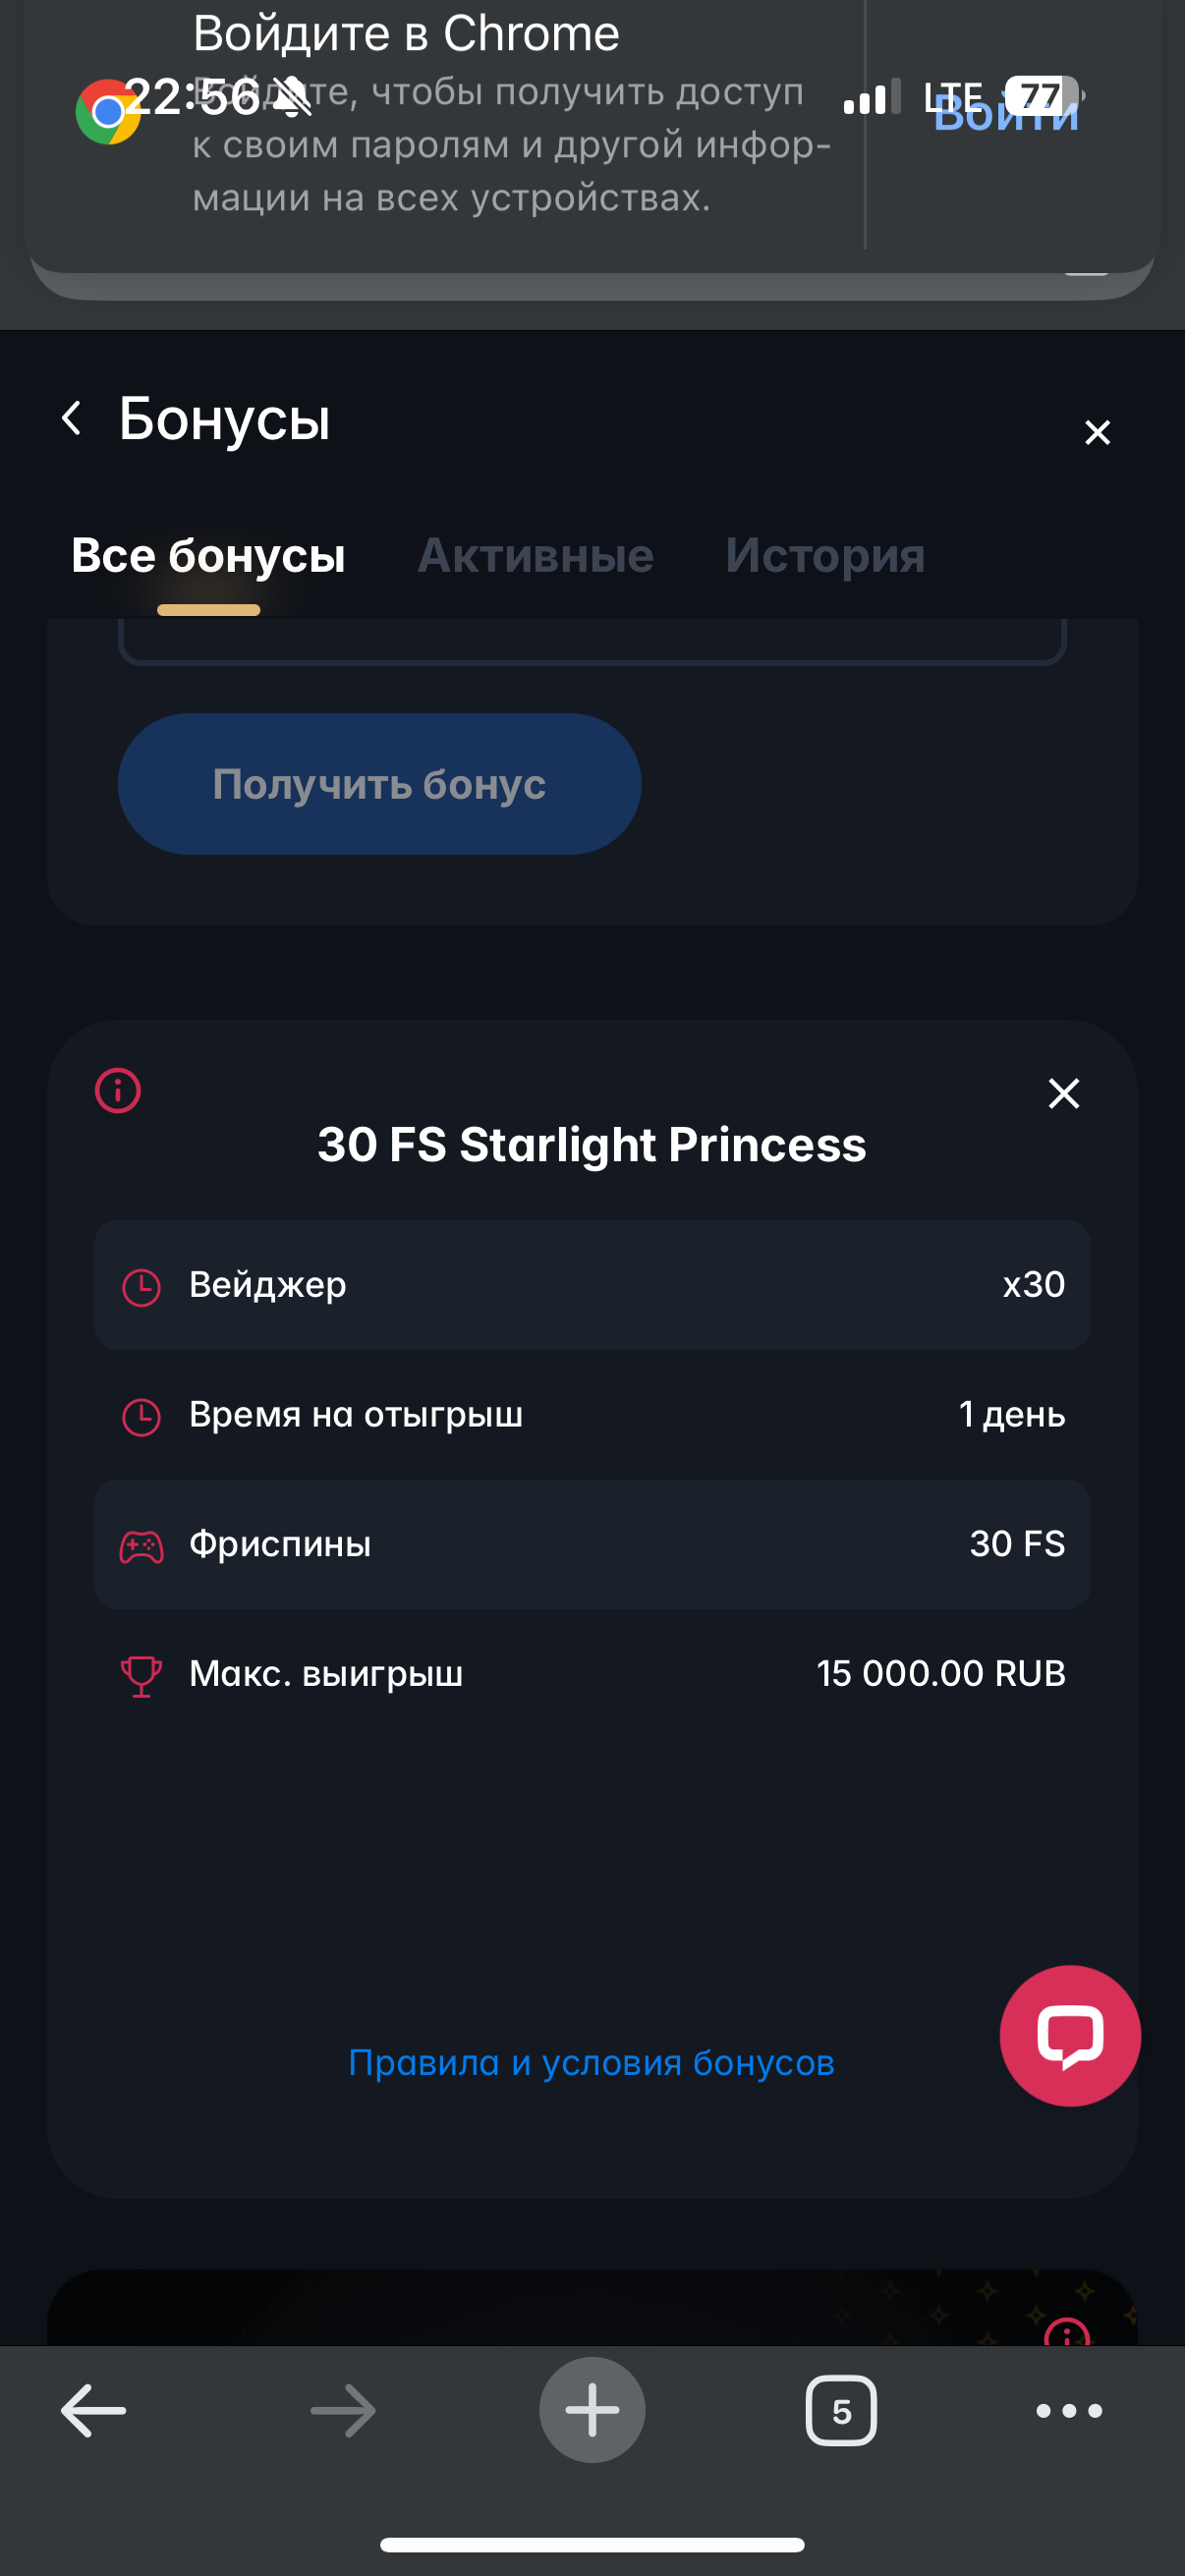The image size is (1185, 2576).
Task: Open info icon on Starlight Princess card
Action: pyautogui.click(x=118, y=1090)
